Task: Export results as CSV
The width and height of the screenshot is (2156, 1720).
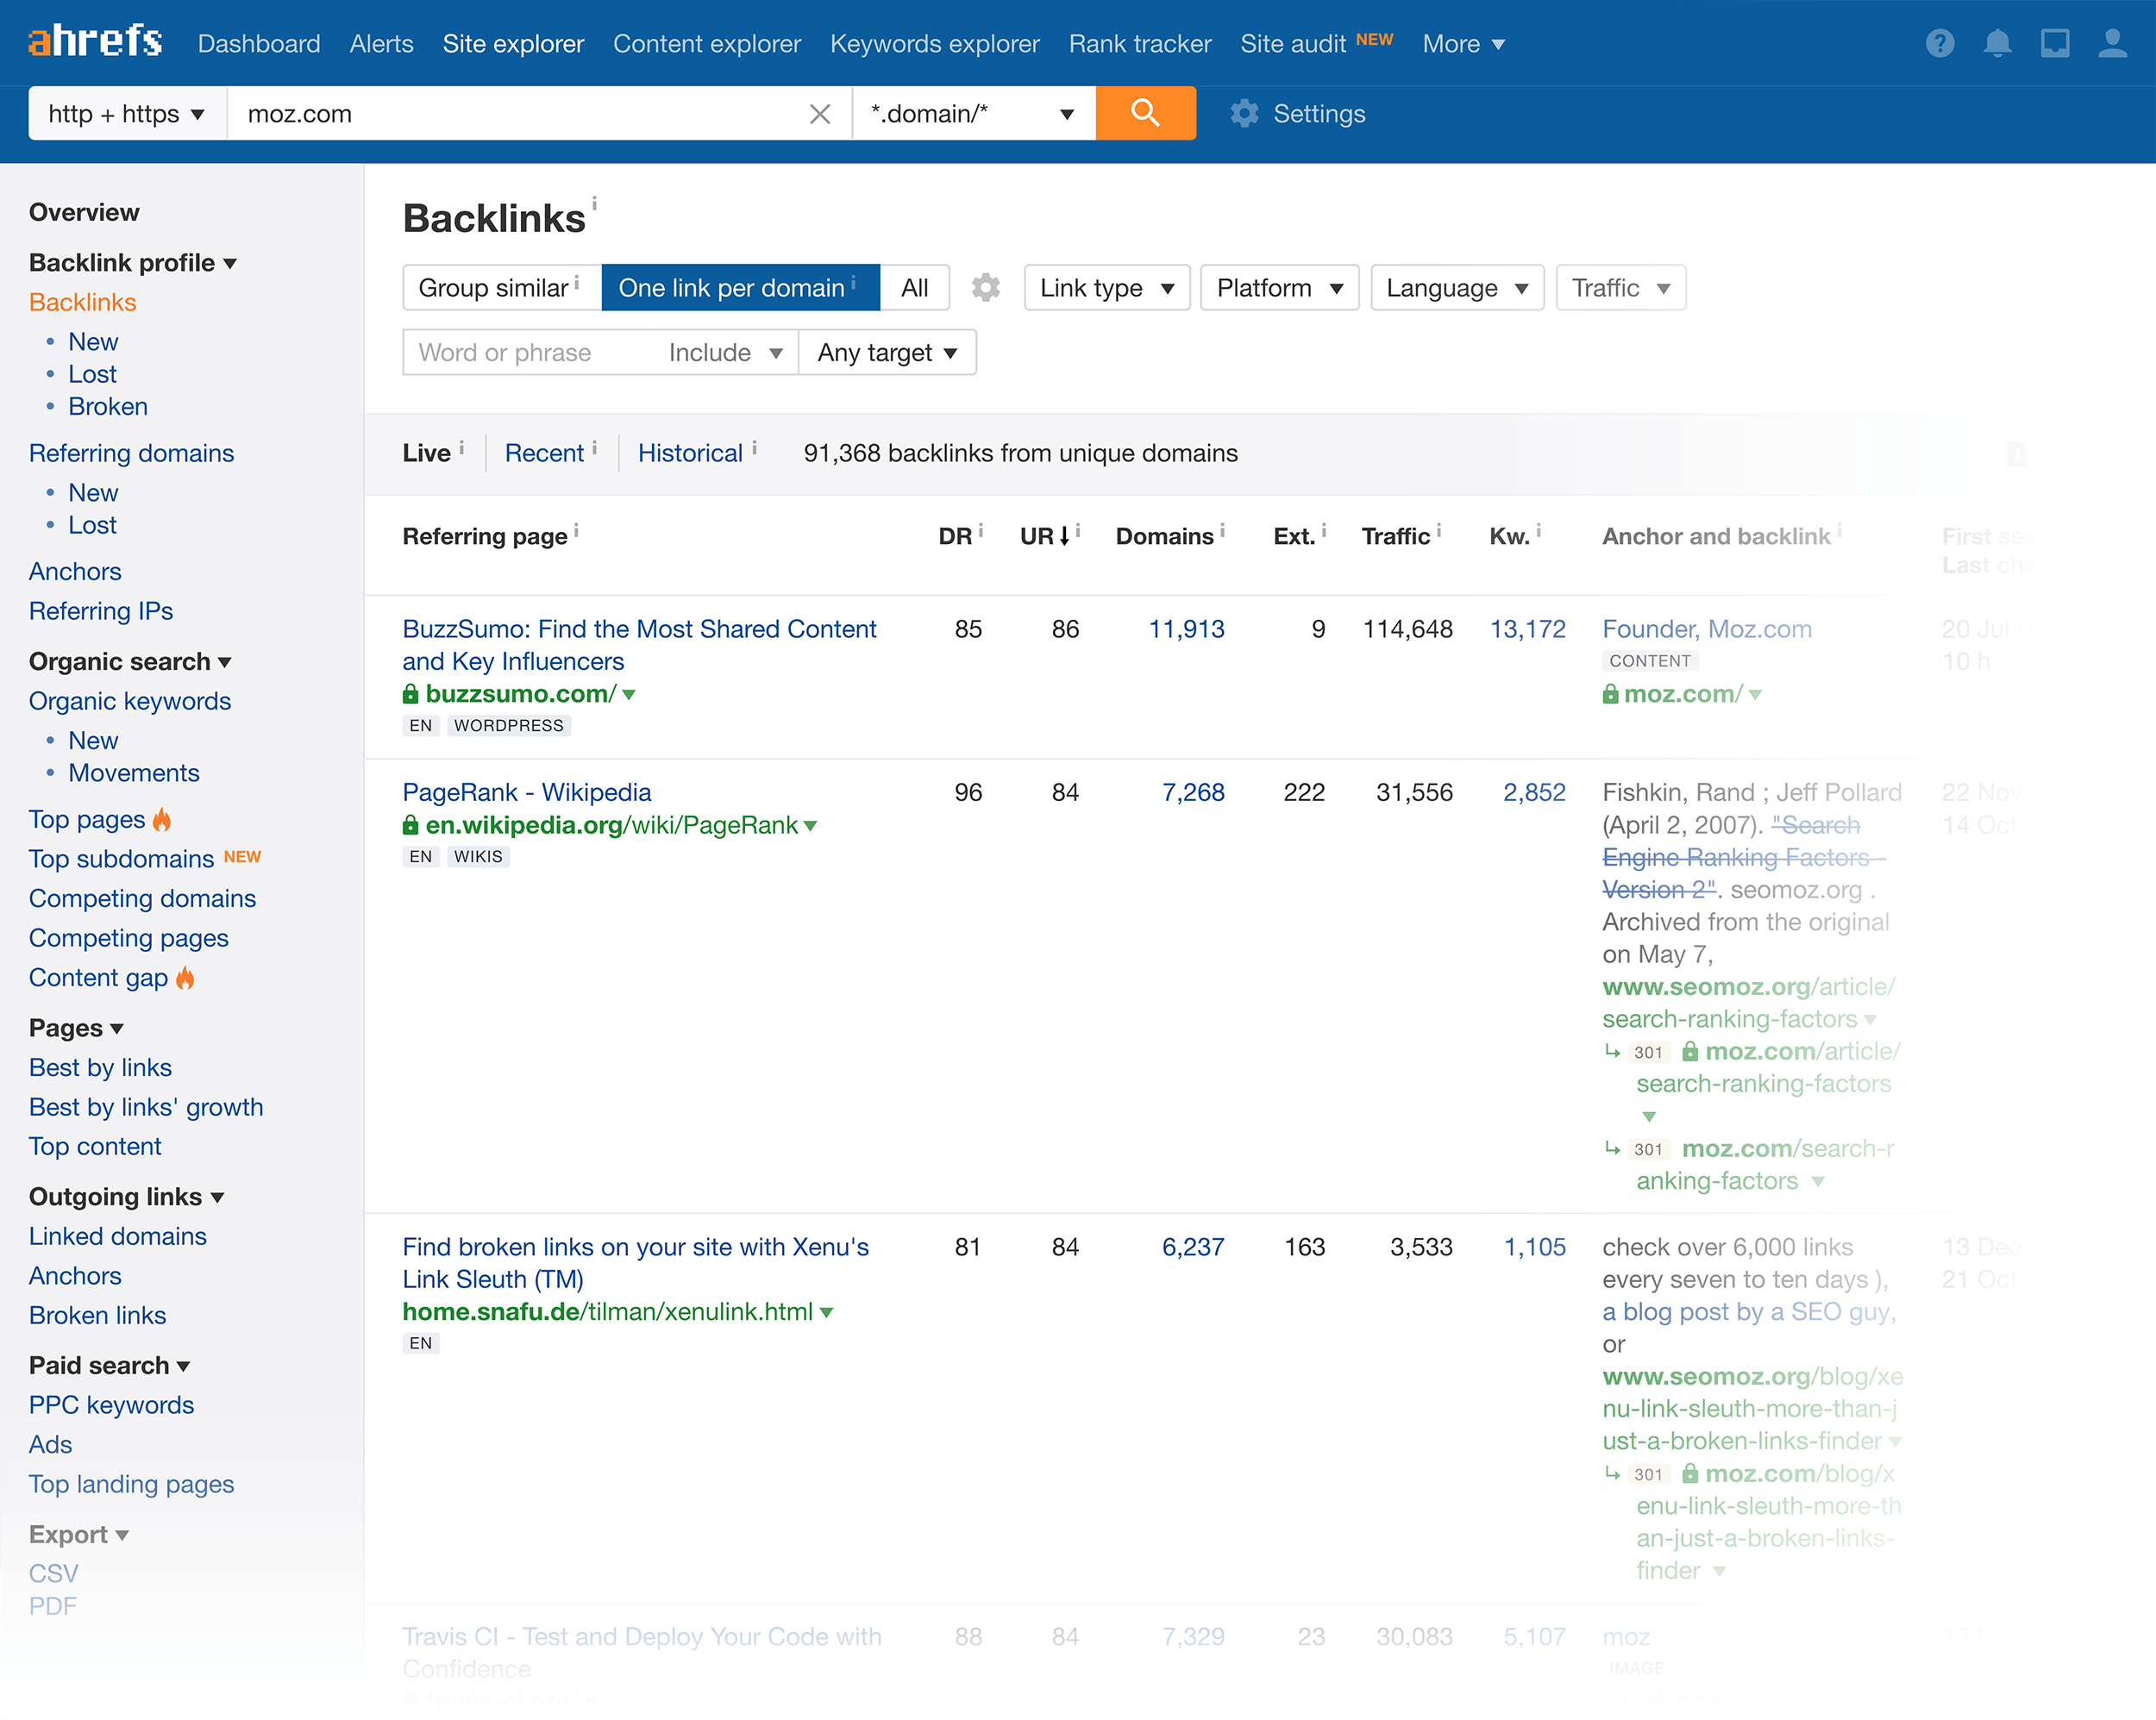Action: click(x=53, y=1574)
